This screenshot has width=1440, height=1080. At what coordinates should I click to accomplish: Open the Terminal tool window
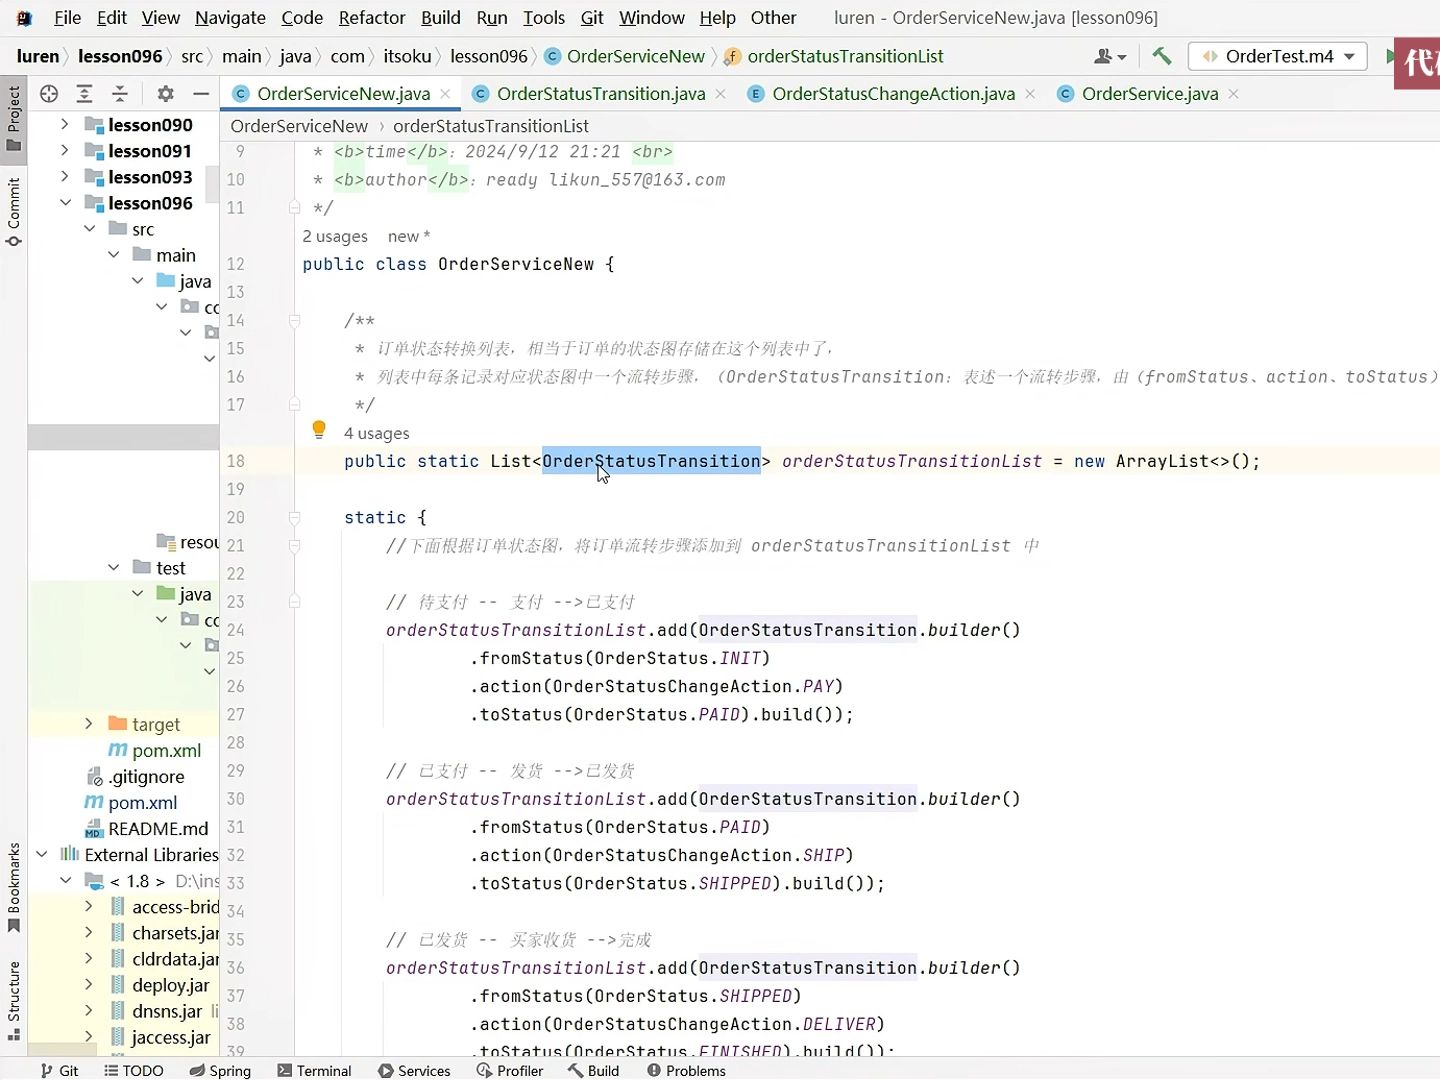click(314, 1070)
